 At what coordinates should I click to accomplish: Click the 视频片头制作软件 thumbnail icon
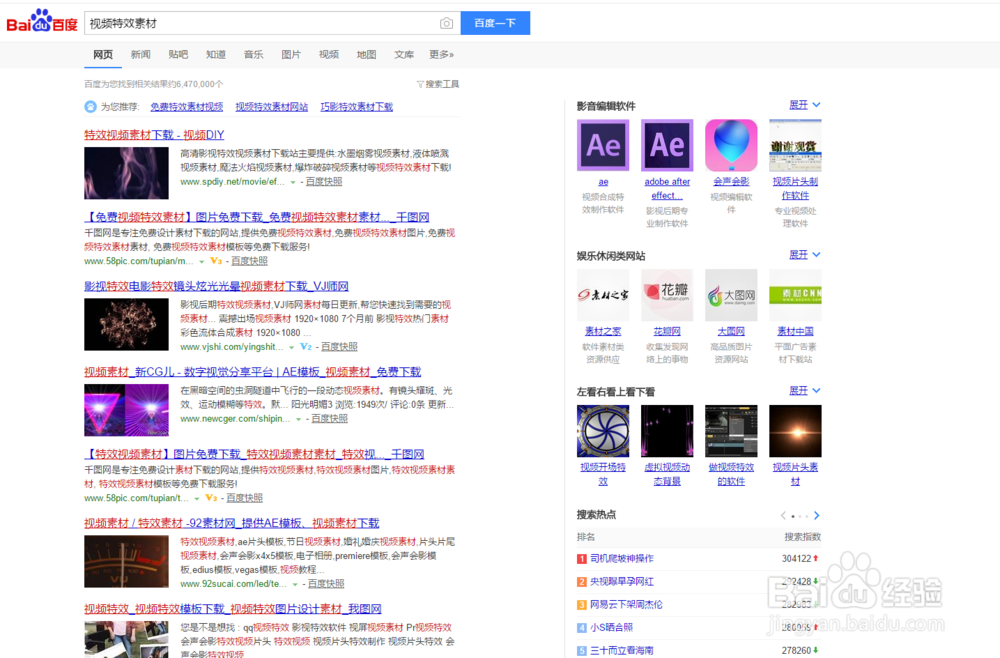(x=795, y=147)
